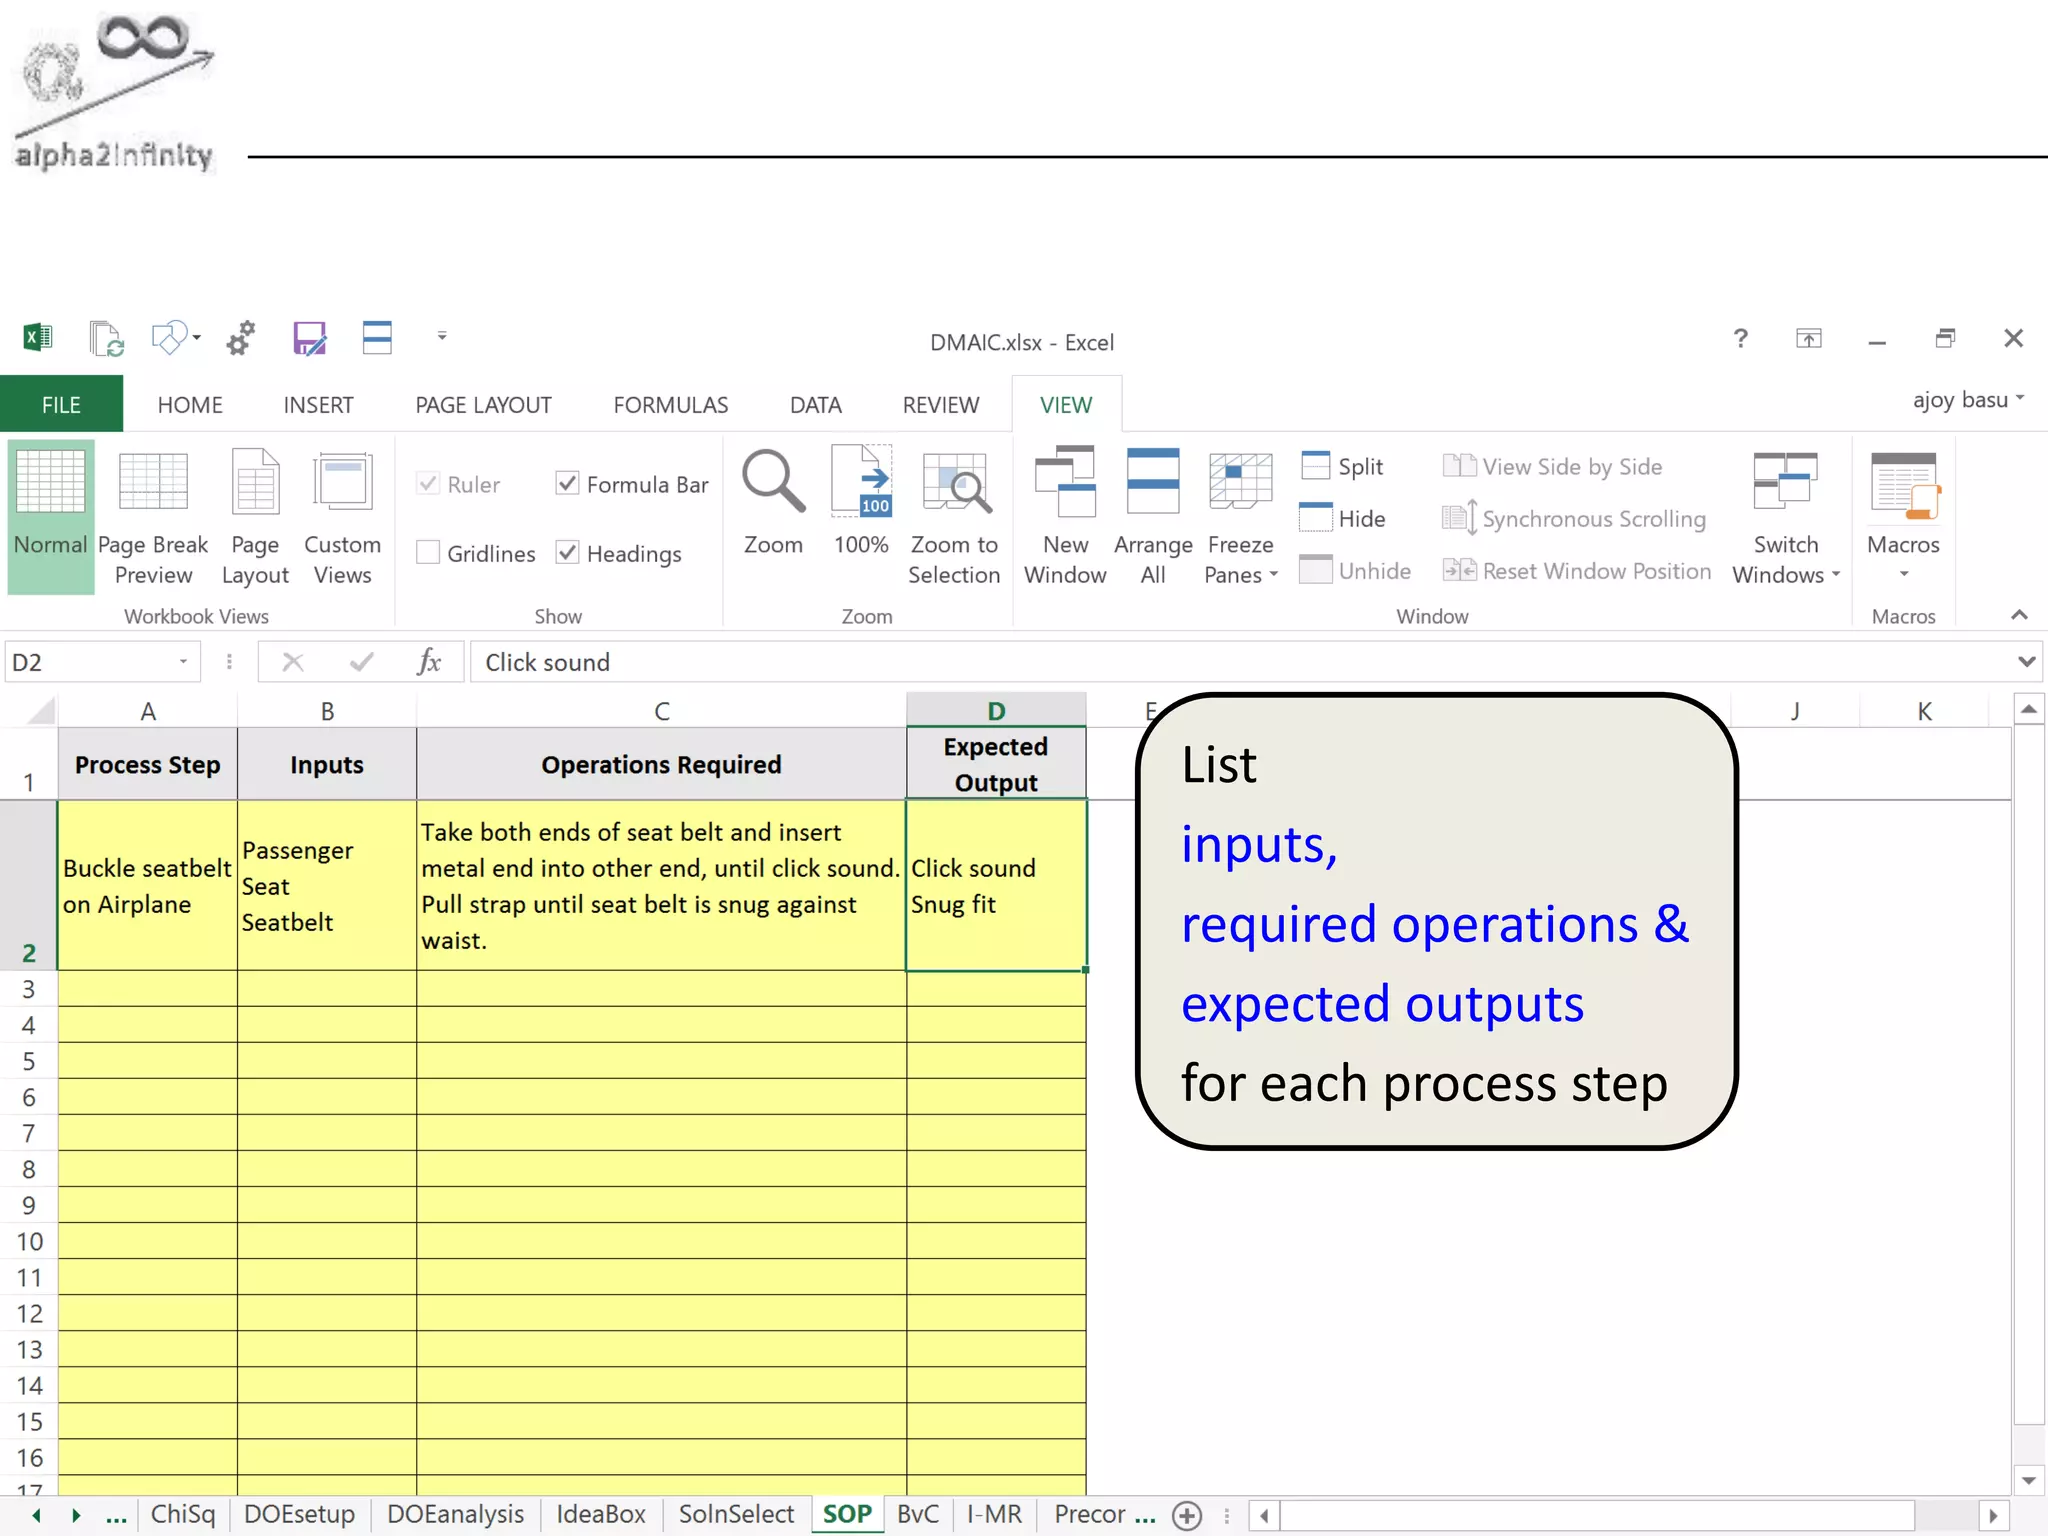Click vertical scrollbar up arrow
The height and width of the screenshot is (1536, 2048).
coord(2028,710)
